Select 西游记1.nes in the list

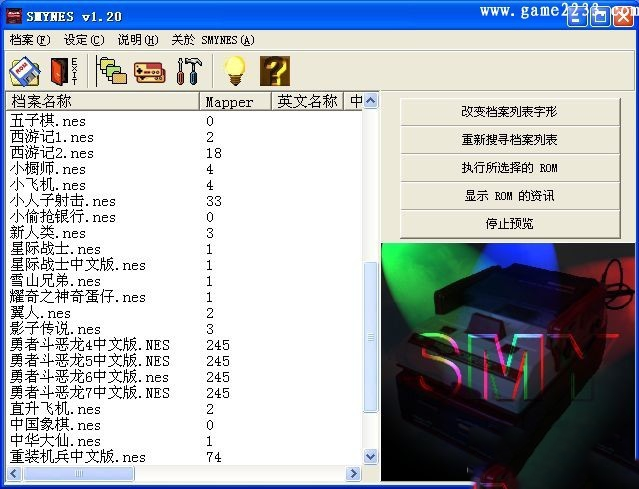pos(52,137)
